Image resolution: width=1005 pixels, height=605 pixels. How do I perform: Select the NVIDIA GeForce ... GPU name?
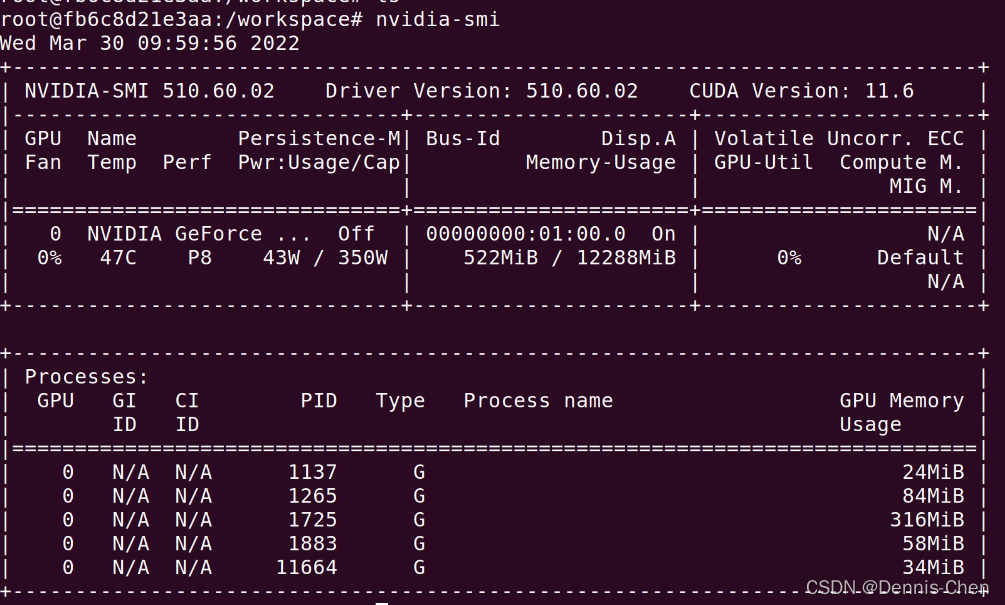(x=199, y=233)
